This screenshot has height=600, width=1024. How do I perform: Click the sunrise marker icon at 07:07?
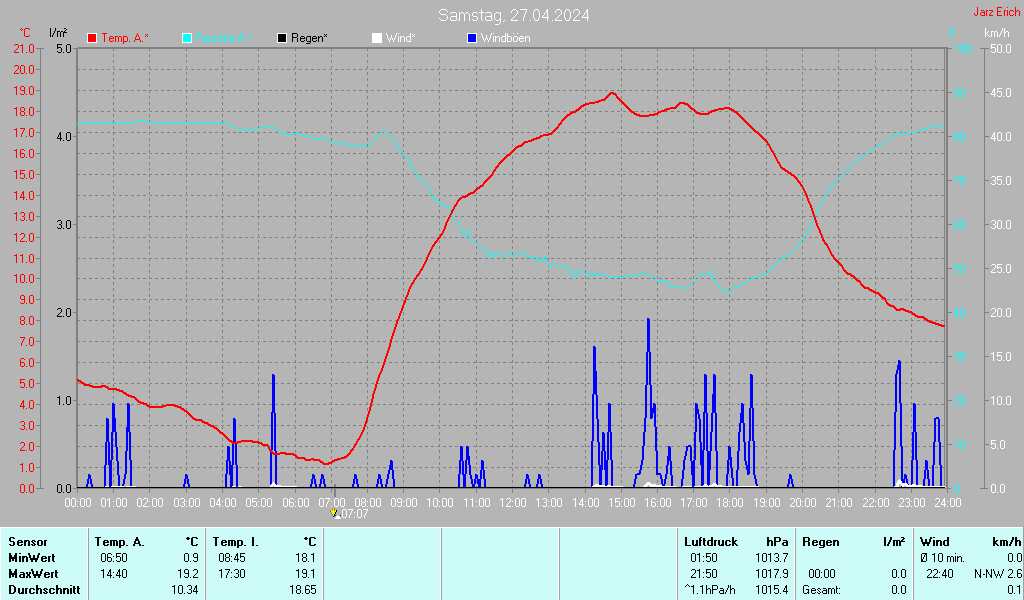[336, 513]
